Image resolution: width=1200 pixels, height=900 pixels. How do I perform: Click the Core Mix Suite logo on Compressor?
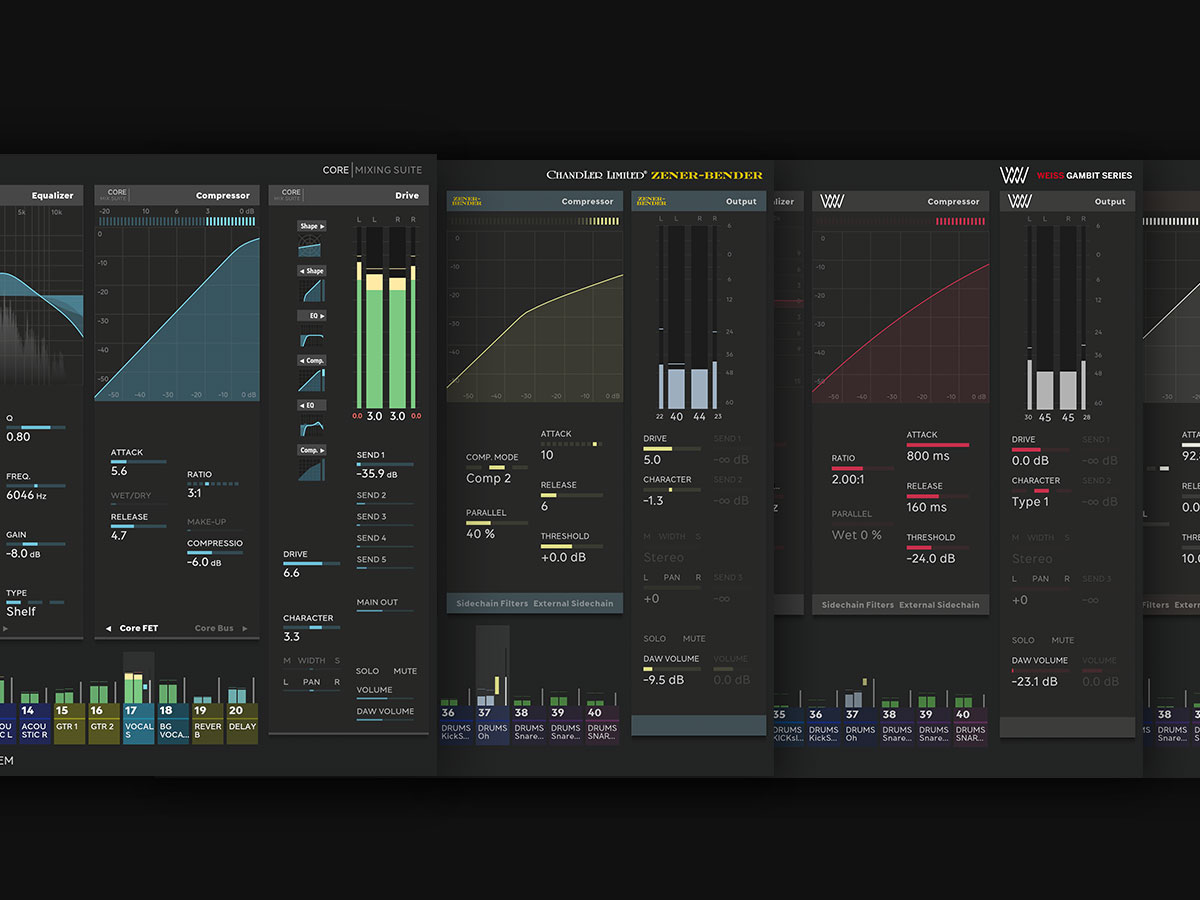point(117,195)
